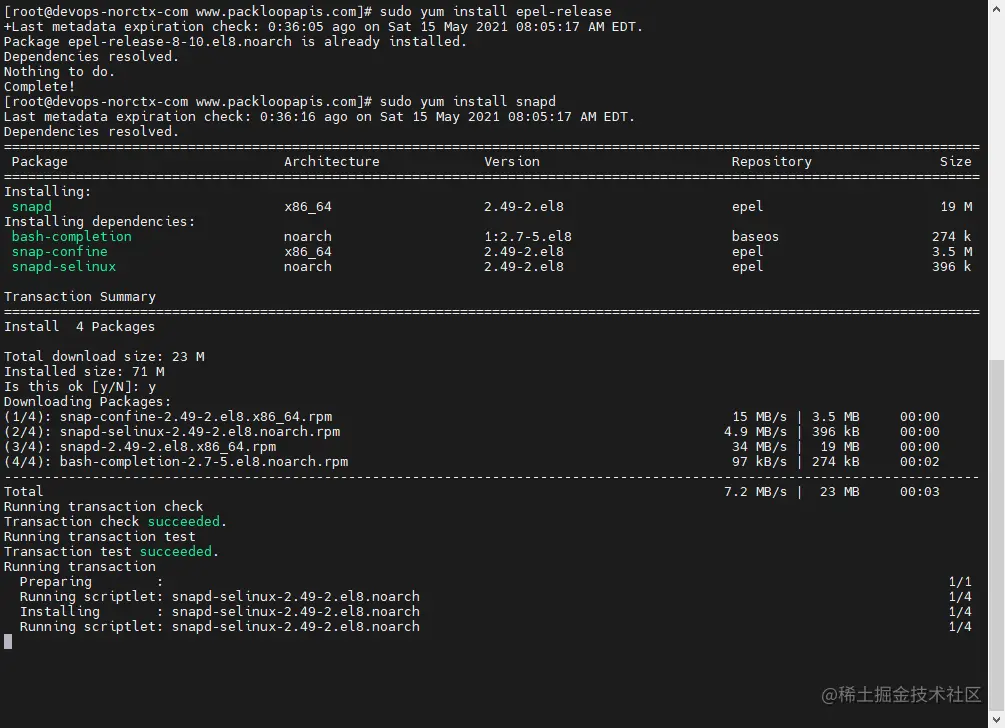Click the 'Installing:' heading line
The width and height of the screenshot is (1005, 728).
point(47,192)
